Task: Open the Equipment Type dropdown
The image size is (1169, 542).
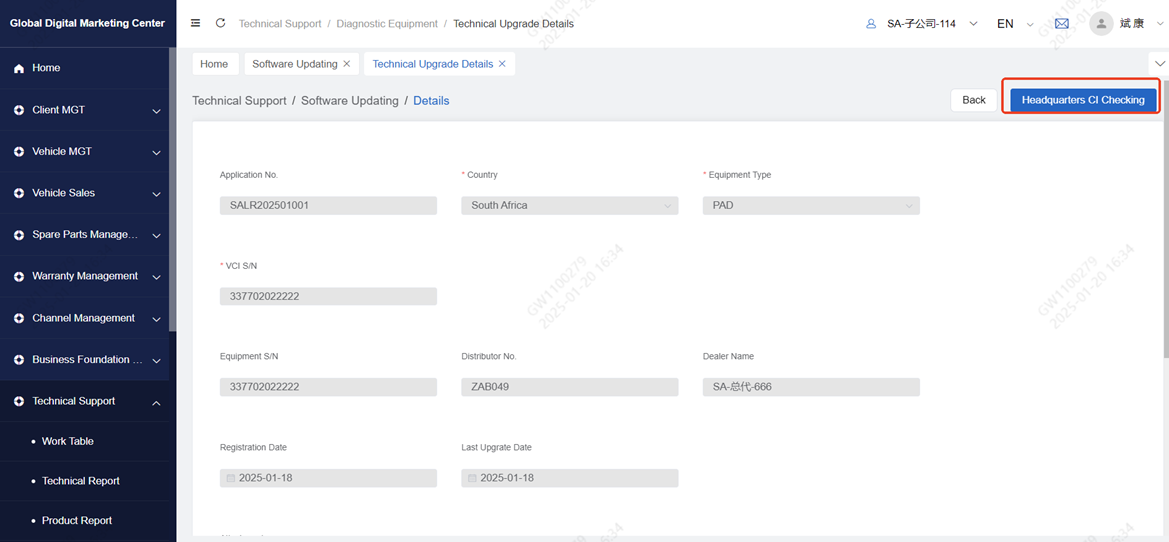Action: [811, 205]
